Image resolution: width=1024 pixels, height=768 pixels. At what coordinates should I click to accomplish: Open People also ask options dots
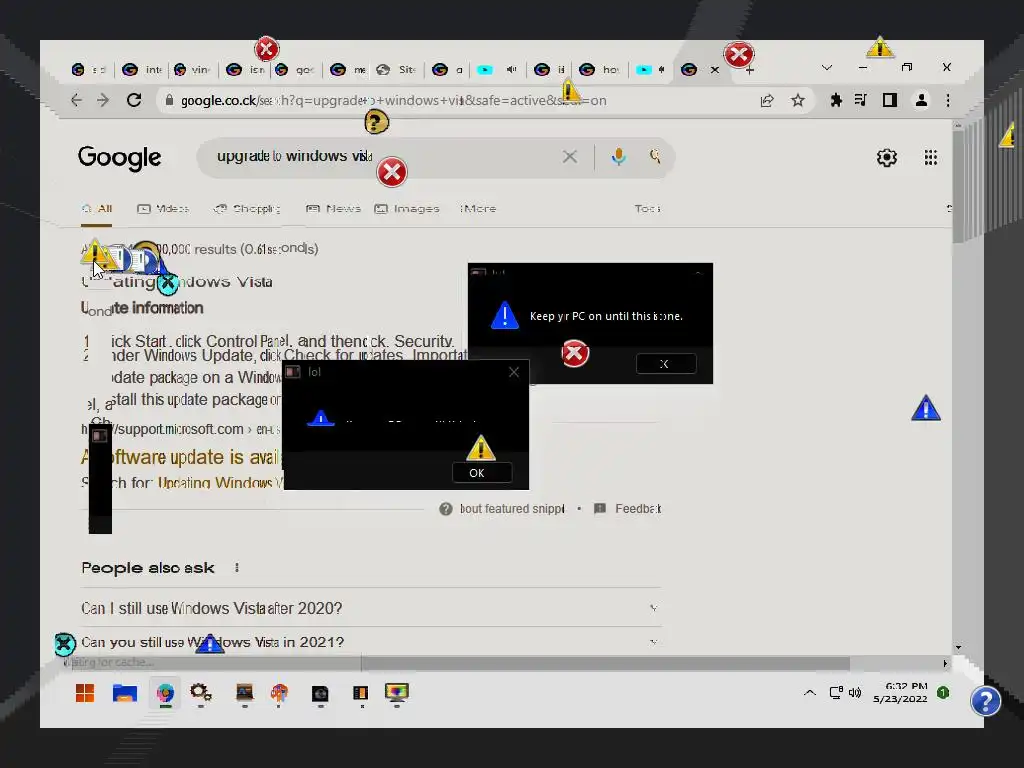(x=237, y=568)
